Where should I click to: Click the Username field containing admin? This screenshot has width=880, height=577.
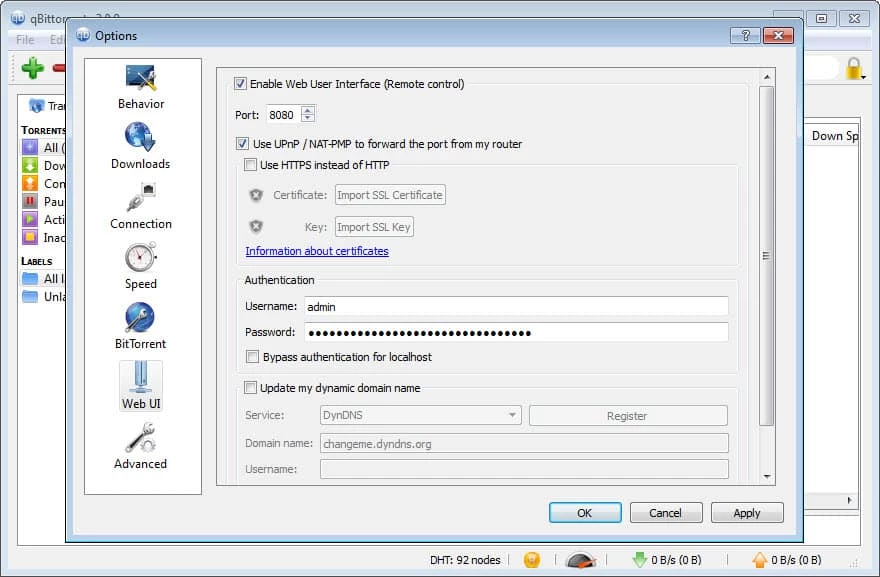[x=516, y=307]
